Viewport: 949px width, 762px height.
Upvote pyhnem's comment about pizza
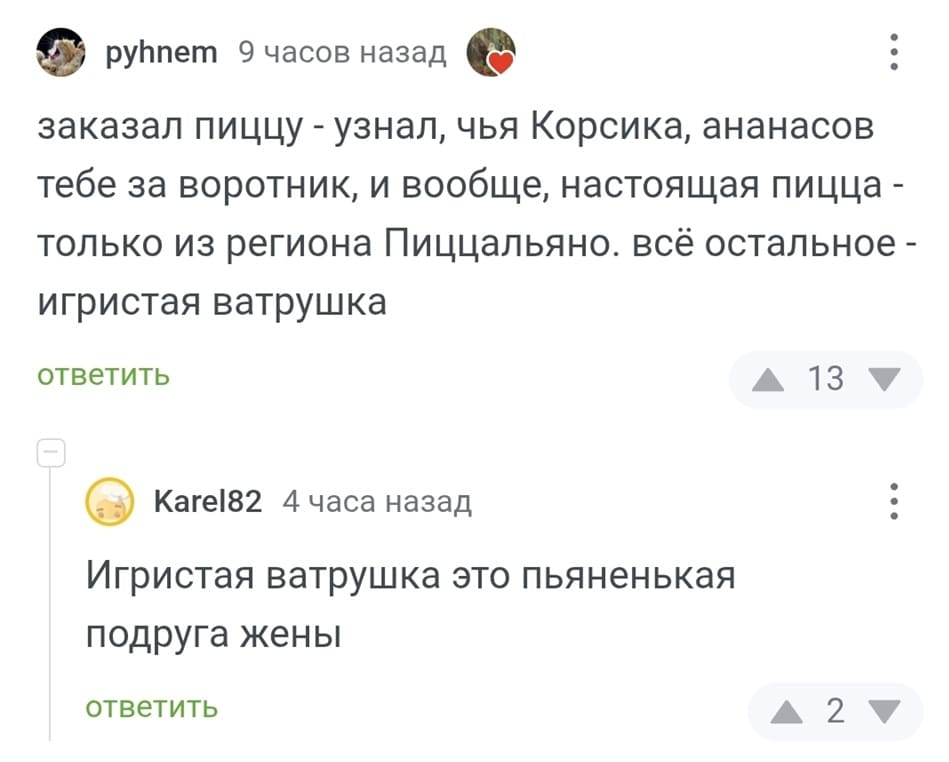[x=770, y=379]
